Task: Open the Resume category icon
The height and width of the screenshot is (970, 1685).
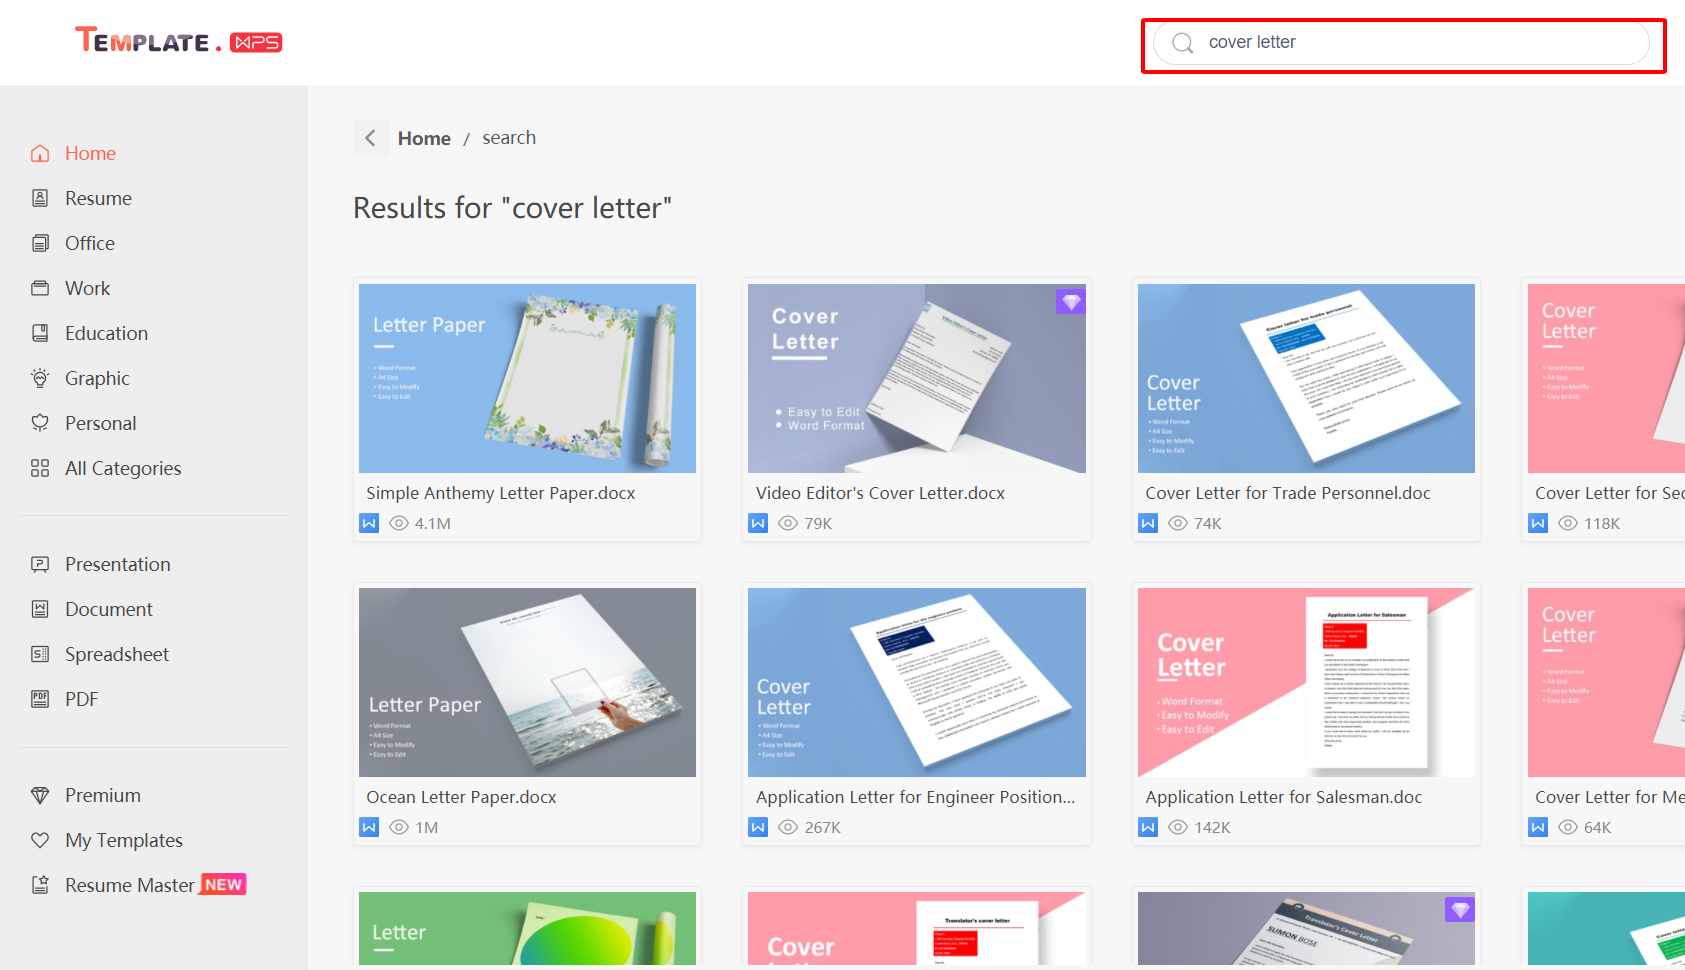Action: 40,198
